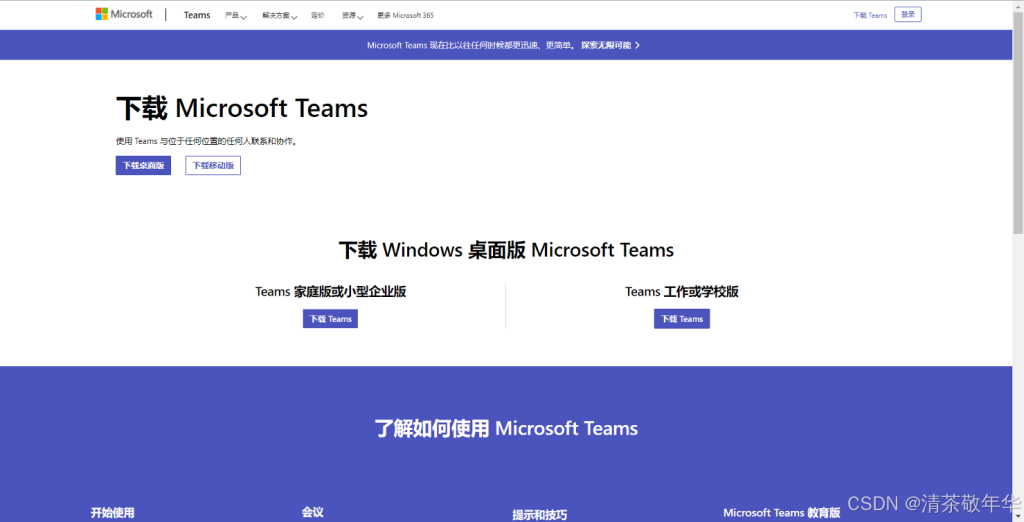This screenshot has width=1024, height=522.
Task: Click the 登录 sign-in button
Action: [908, 14]
